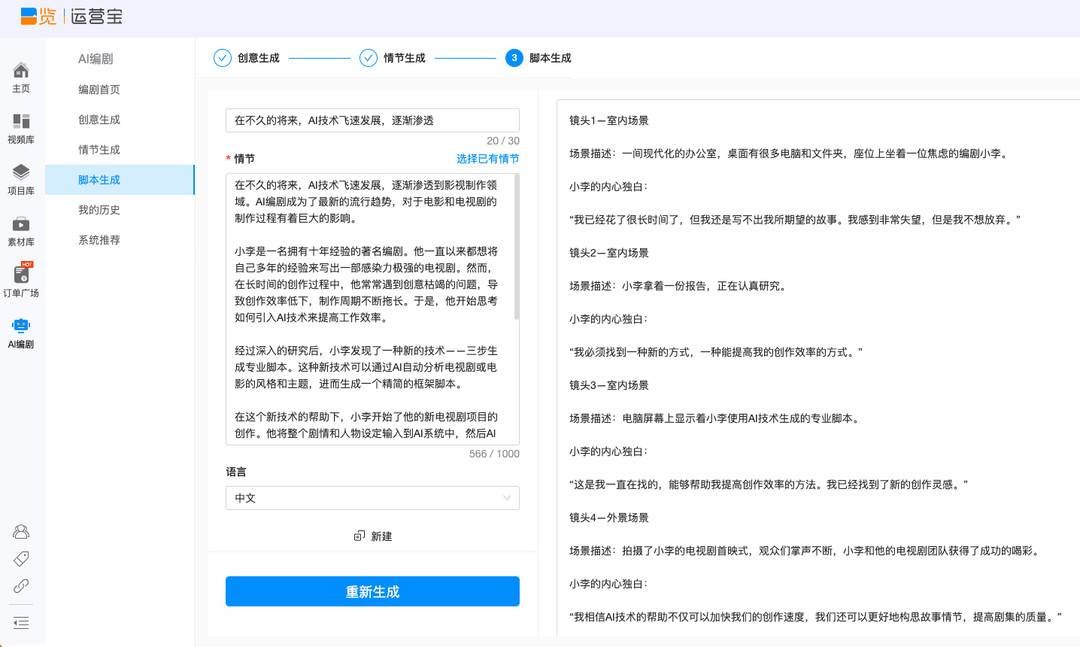Open the user account icon in sidebar
Screen dimensions: 1080x647
(21, 532)
